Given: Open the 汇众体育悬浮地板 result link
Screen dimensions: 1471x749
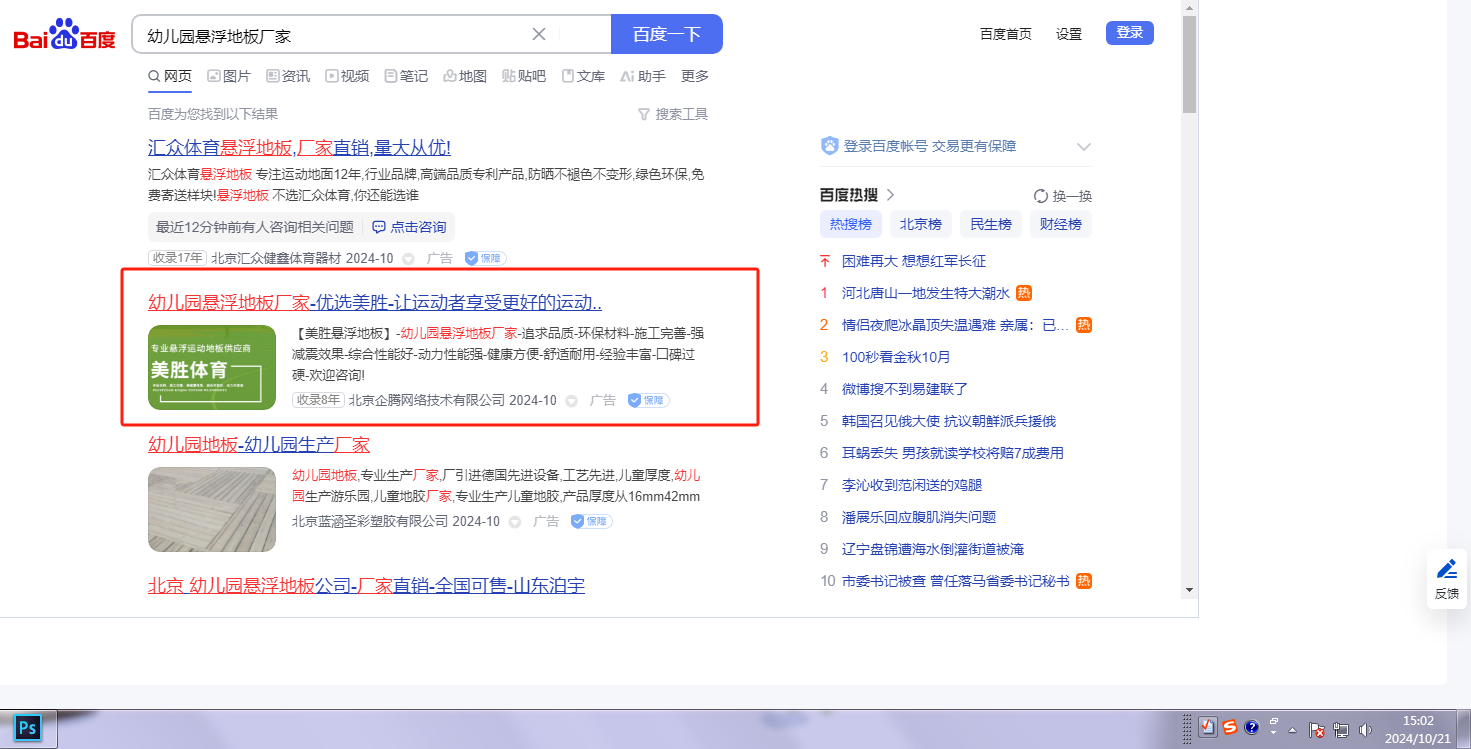Looking at the screenshot, I should coord(299,148).
